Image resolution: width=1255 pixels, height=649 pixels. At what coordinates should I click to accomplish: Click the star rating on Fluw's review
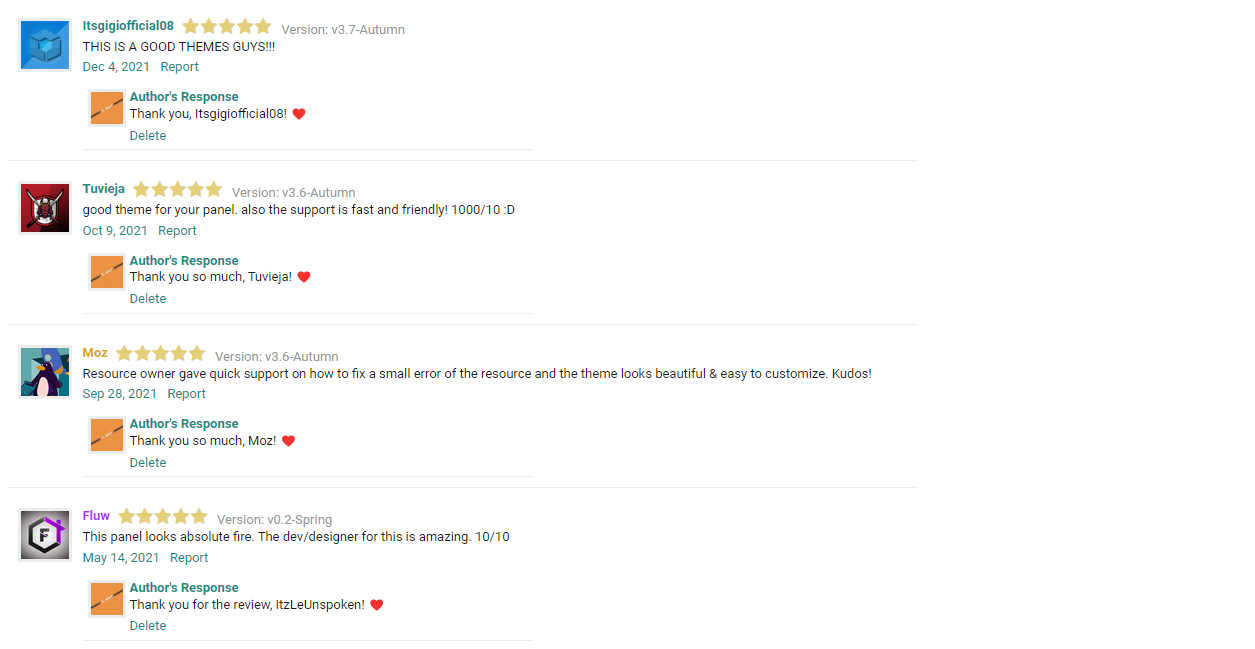point(163,517)
